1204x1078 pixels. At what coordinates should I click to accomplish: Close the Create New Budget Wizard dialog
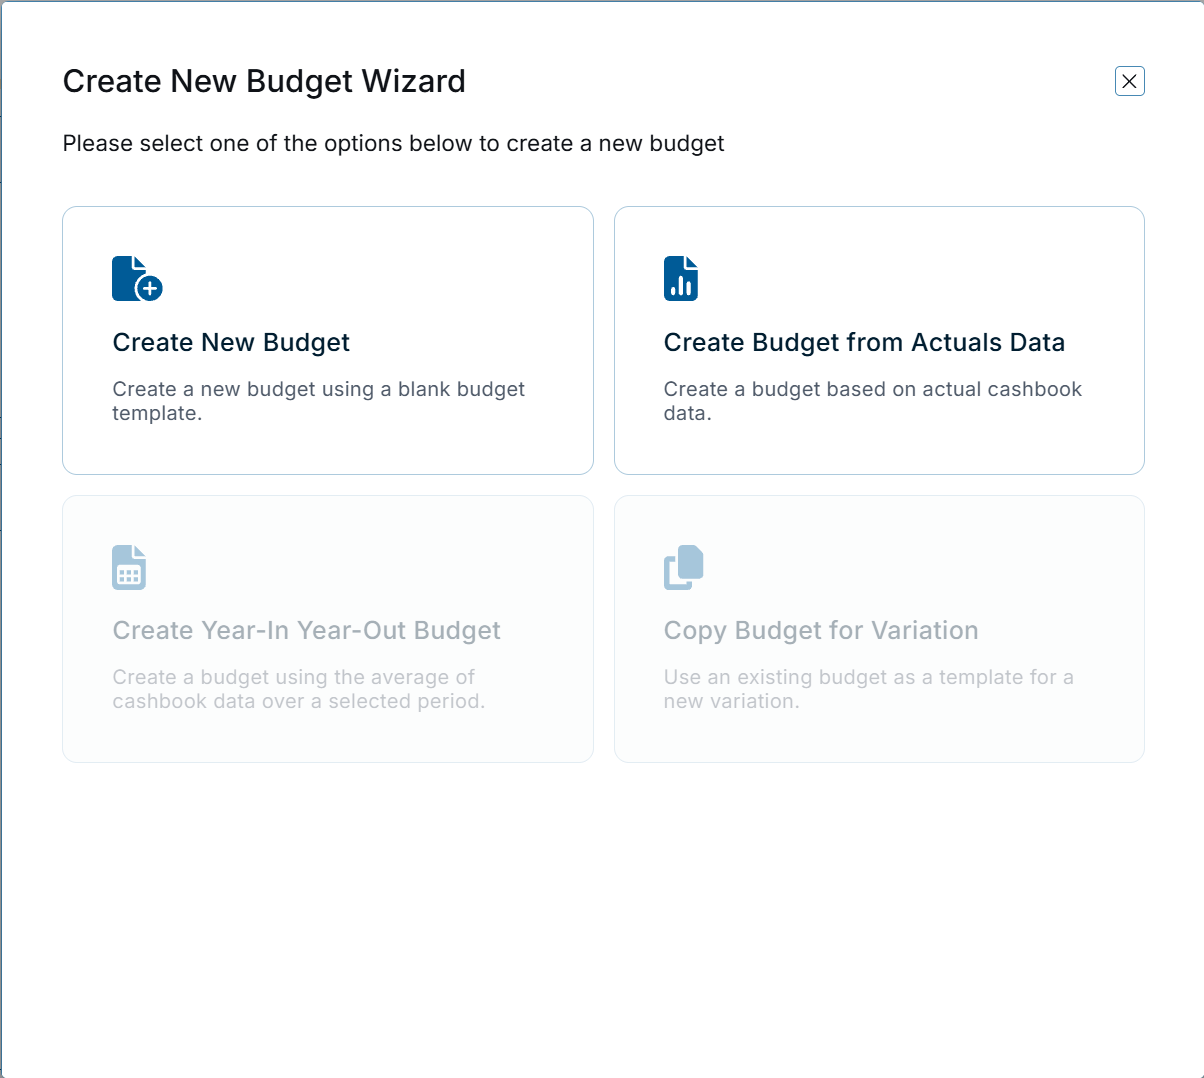(1129, 81)
